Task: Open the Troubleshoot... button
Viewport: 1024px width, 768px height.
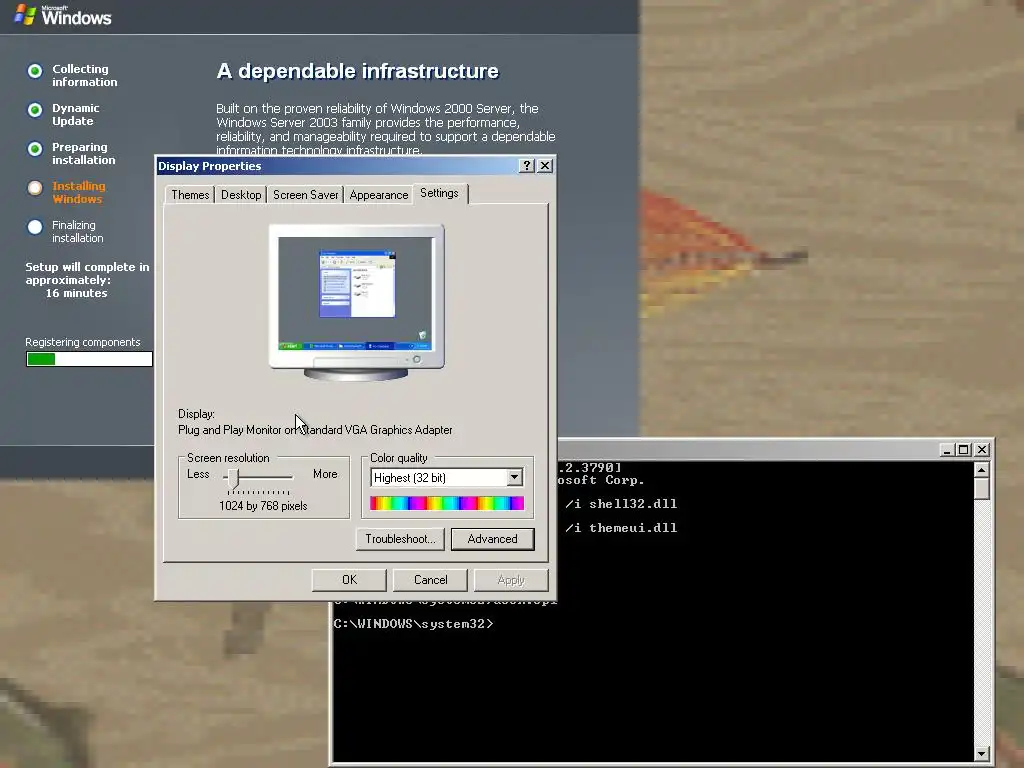Action: (400, 539)
